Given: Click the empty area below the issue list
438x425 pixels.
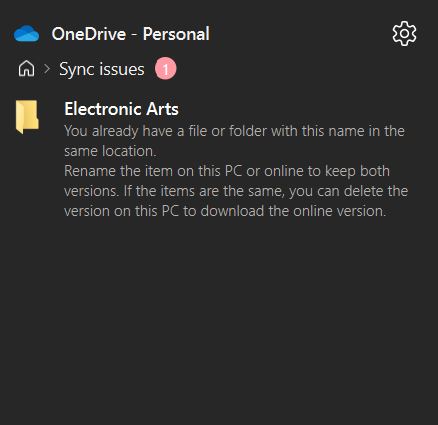Looking at the screenshot, I should (x=219, y=317).
